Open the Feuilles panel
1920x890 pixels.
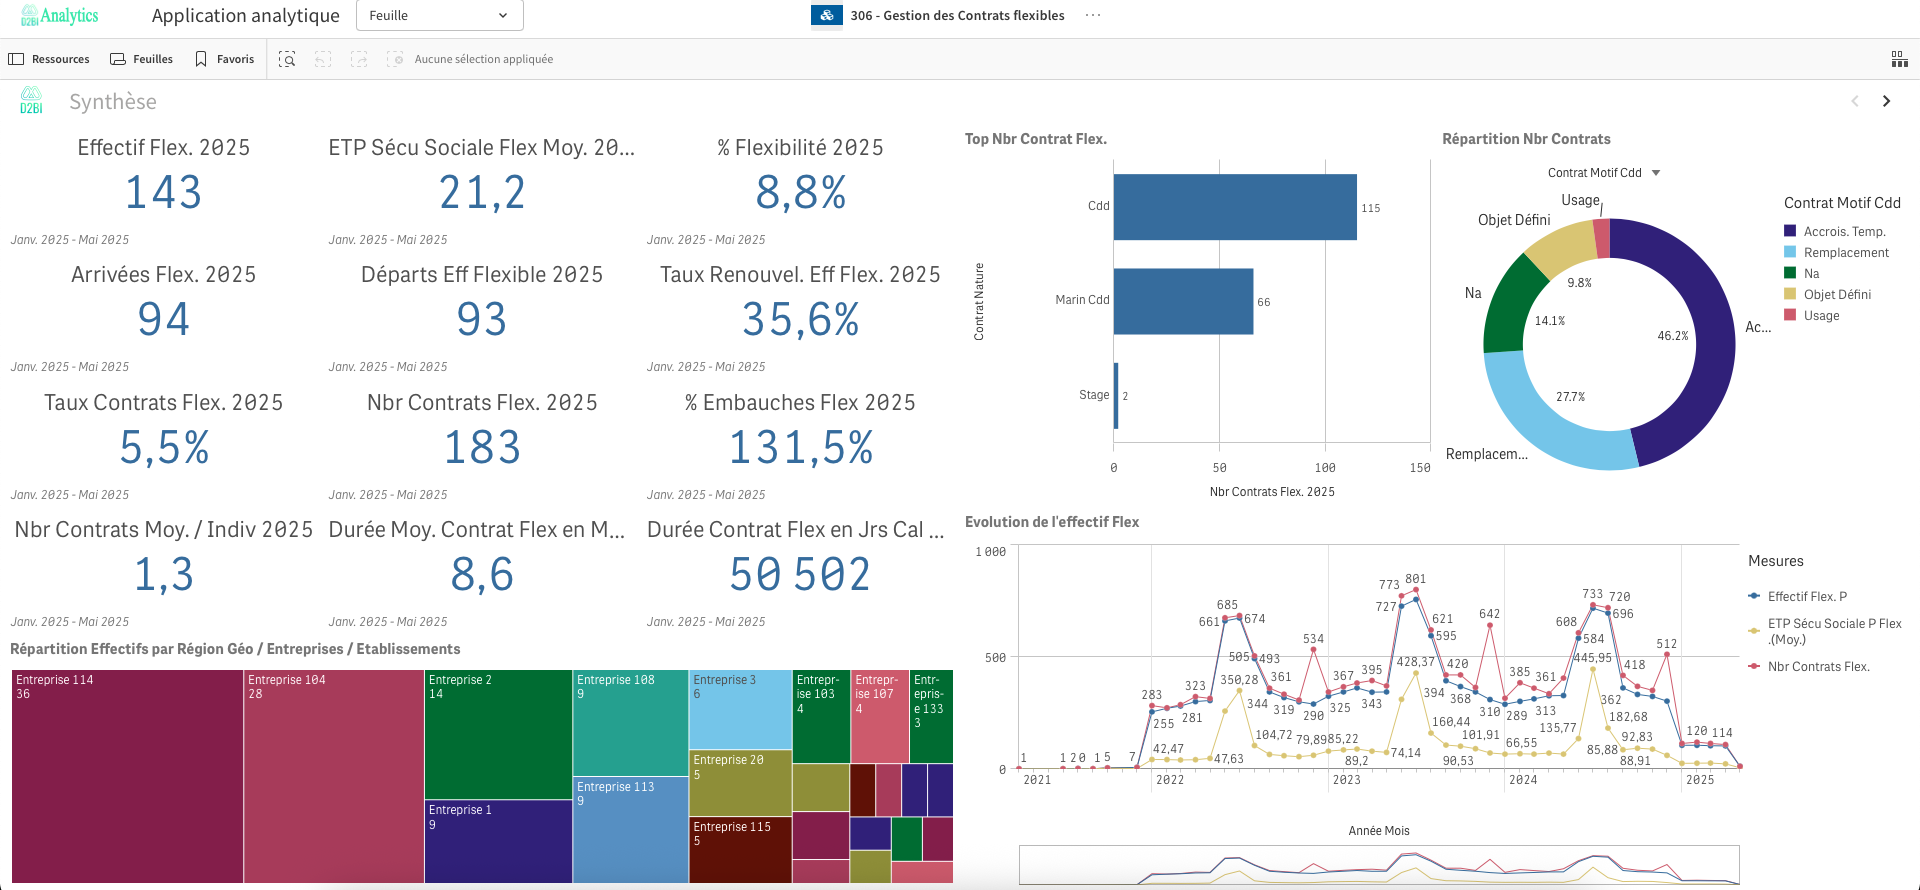[141, 59]
